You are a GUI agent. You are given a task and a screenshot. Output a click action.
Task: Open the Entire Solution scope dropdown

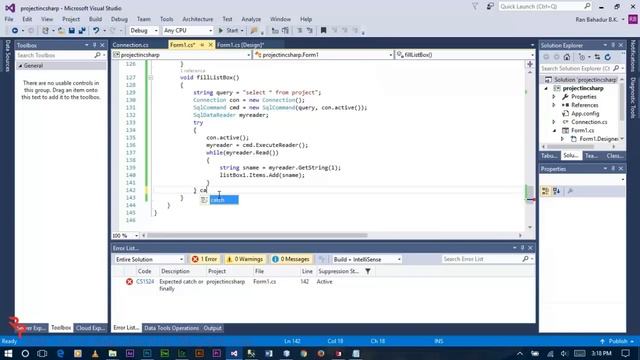click(x=149, y=259)
